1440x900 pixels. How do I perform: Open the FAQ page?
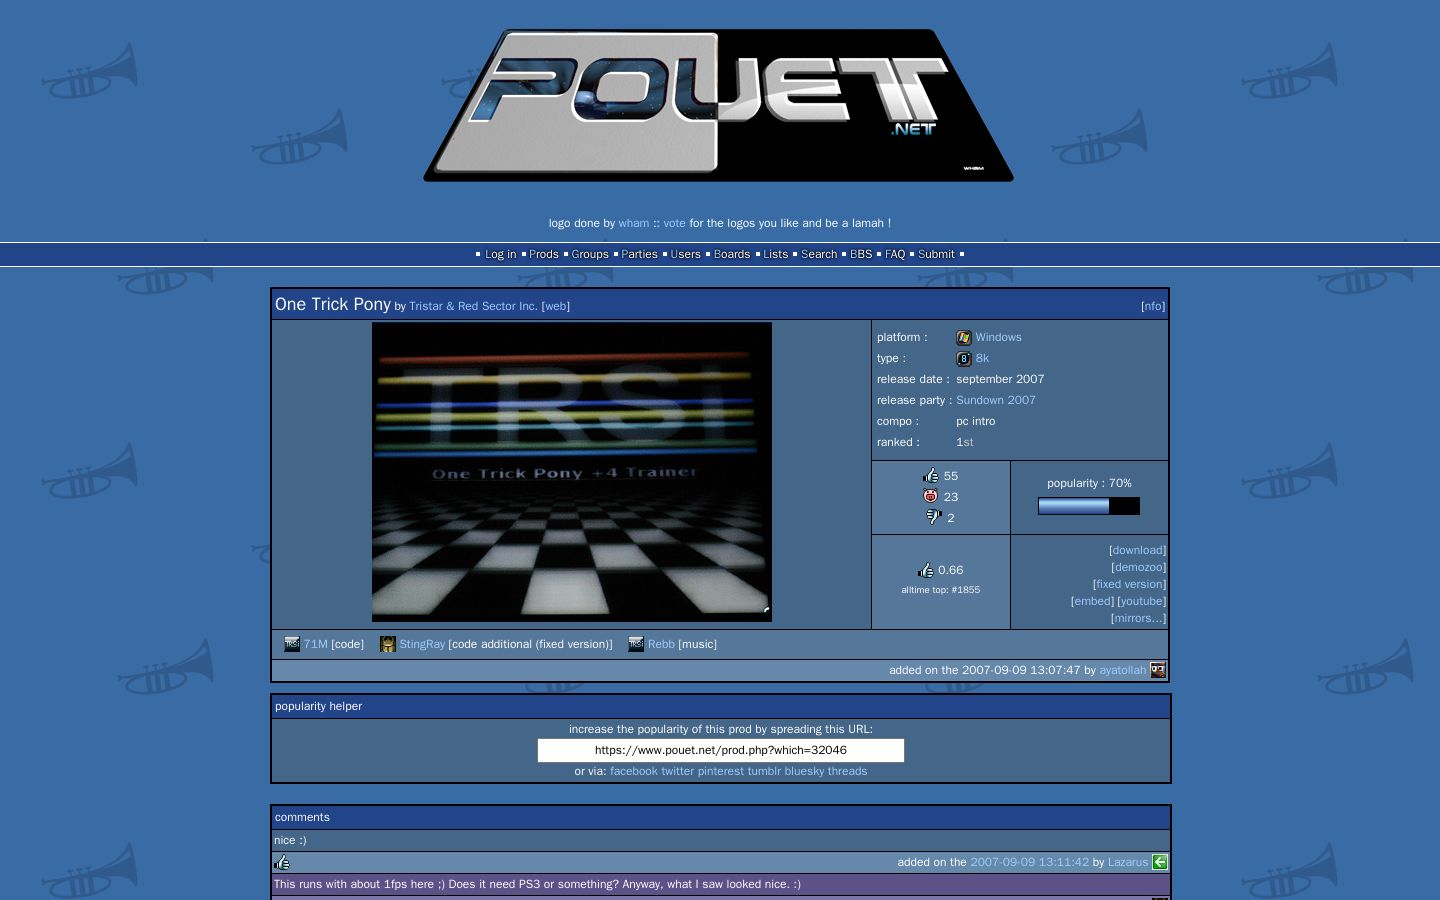coord(895,254)
